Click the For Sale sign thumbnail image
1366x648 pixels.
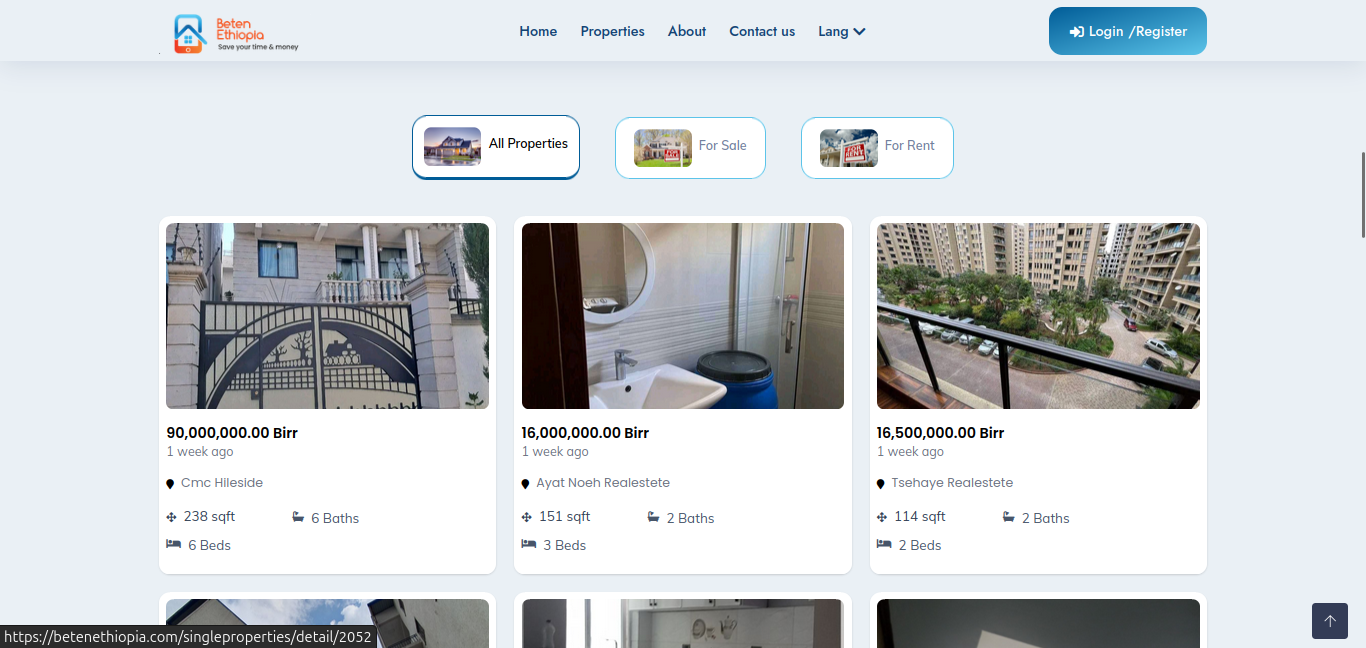(x=663, y=148)
